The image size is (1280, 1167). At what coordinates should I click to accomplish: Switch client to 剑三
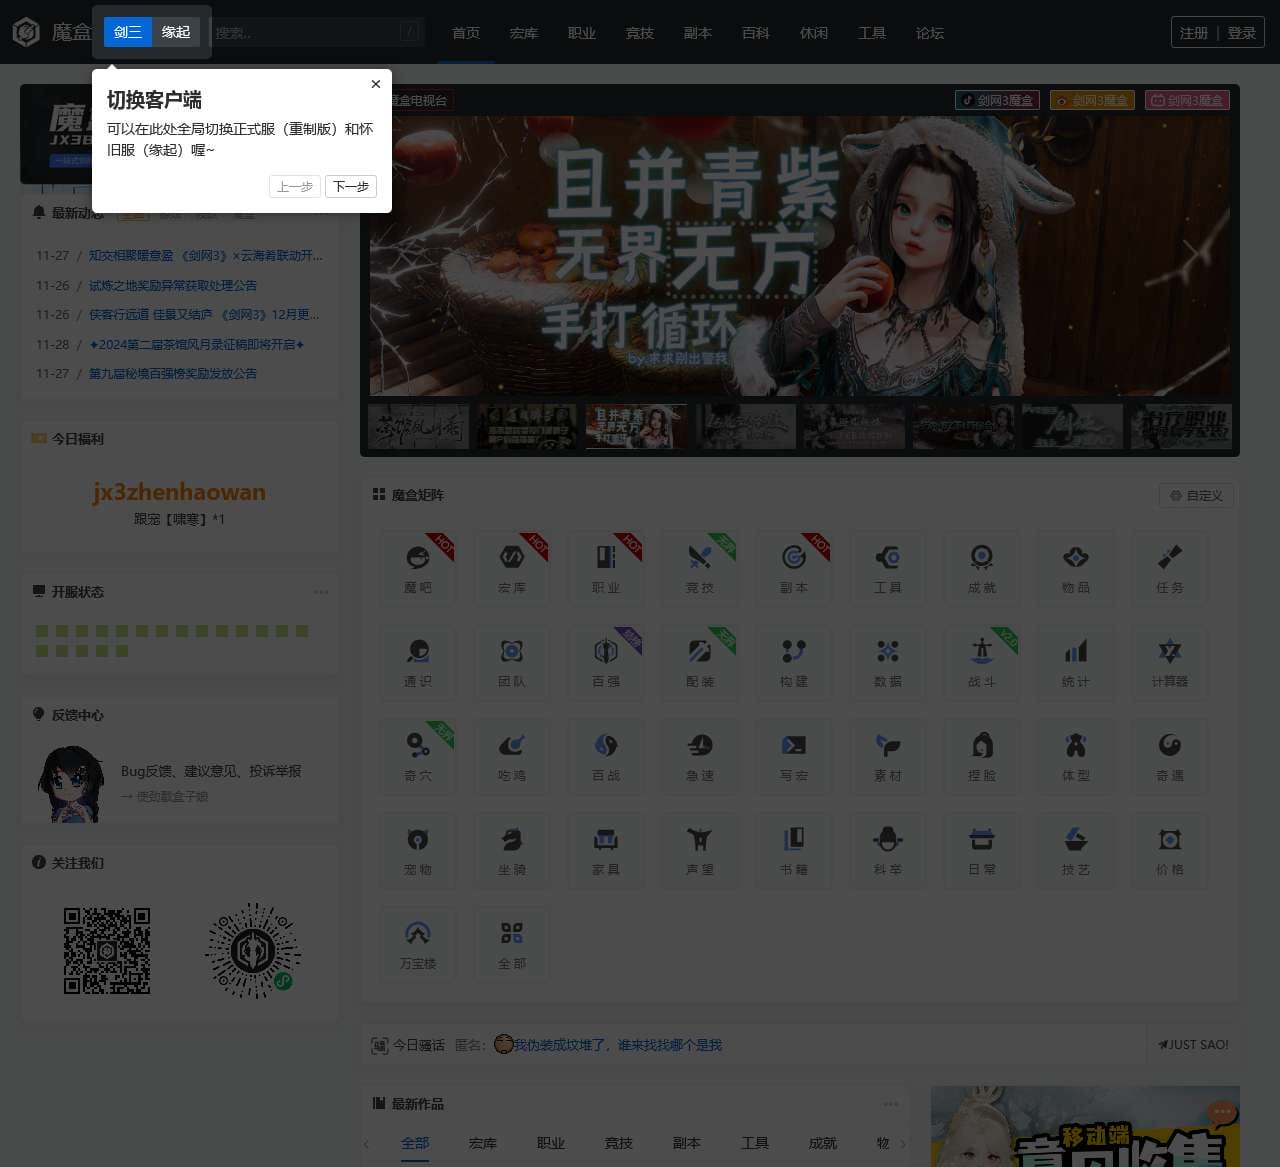tap(128, 32)
